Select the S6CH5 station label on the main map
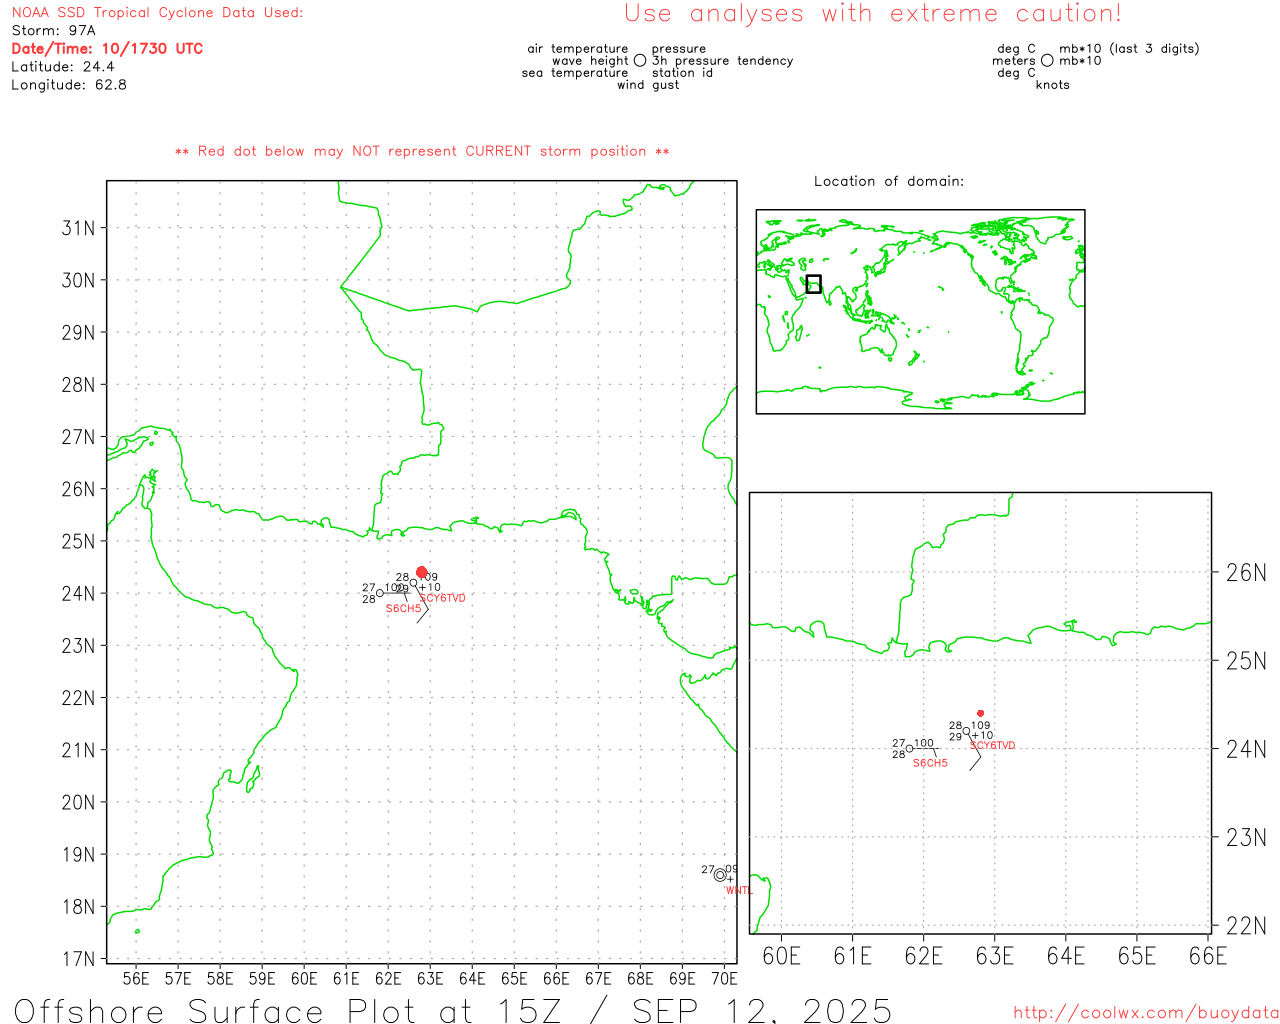Image resolution: width=1280 pixels, height=1024 pixels. click(403, 608)
